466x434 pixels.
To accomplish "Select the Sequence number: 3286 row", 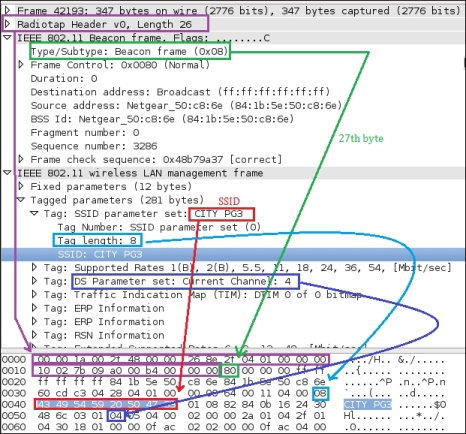I will [x=94, y=146].
